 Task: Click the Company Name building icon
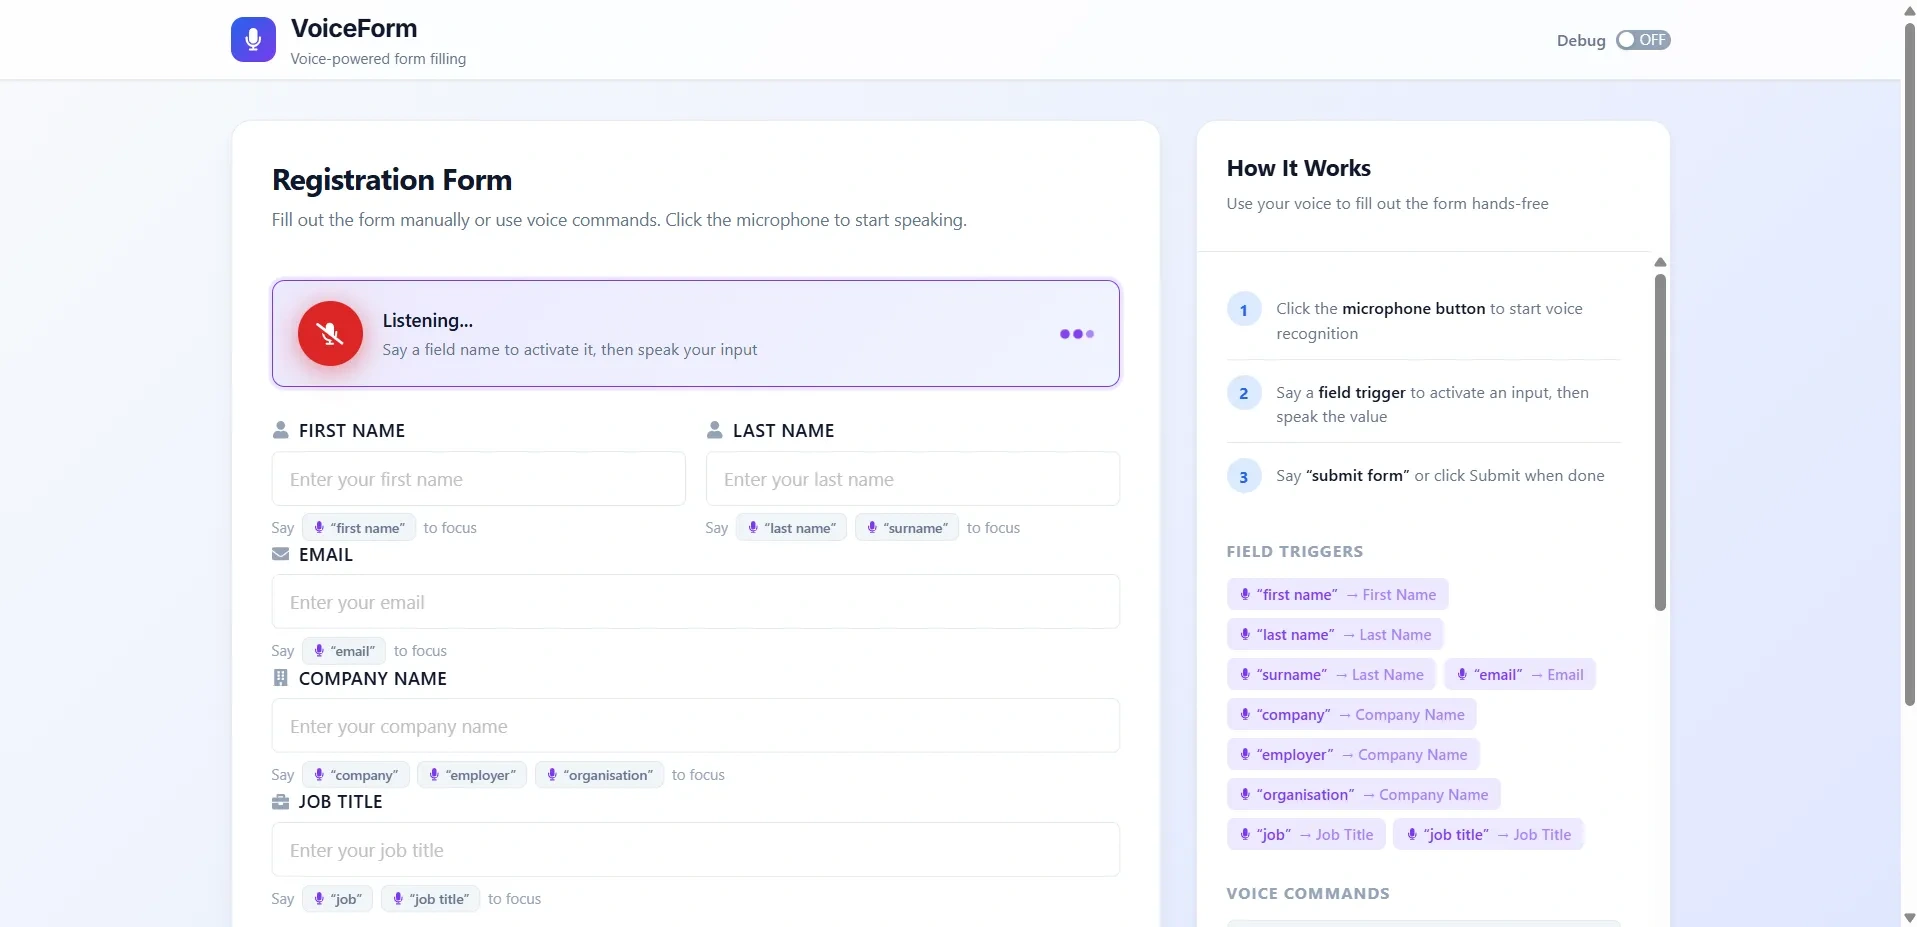281,678
